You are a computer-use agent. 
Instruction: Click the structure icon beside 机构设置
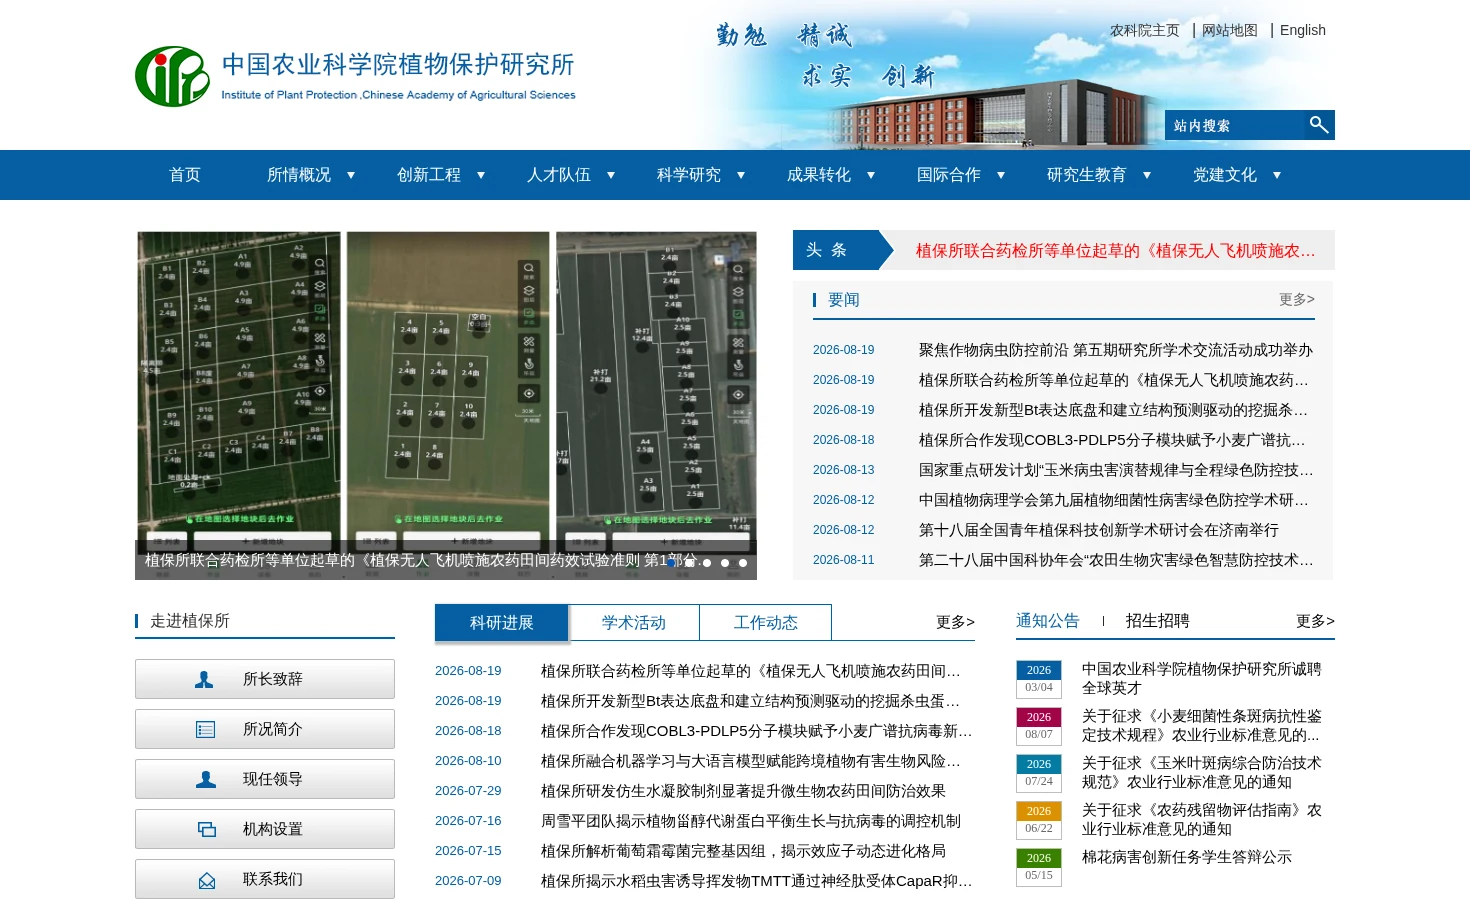point(206,829)
